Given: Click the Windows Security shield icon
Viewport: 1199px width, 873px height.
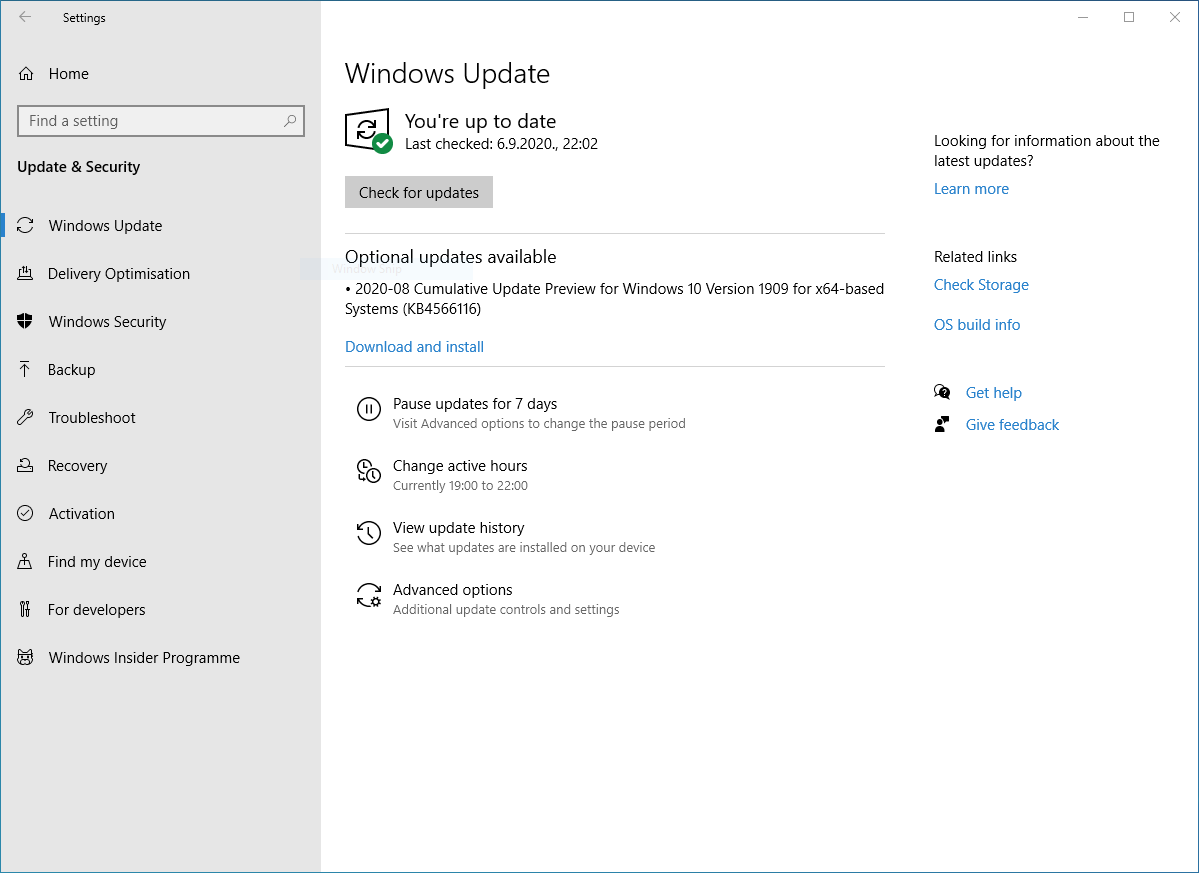Looking at the screenshot, I should pyautogui.click(x=25, y=322).
